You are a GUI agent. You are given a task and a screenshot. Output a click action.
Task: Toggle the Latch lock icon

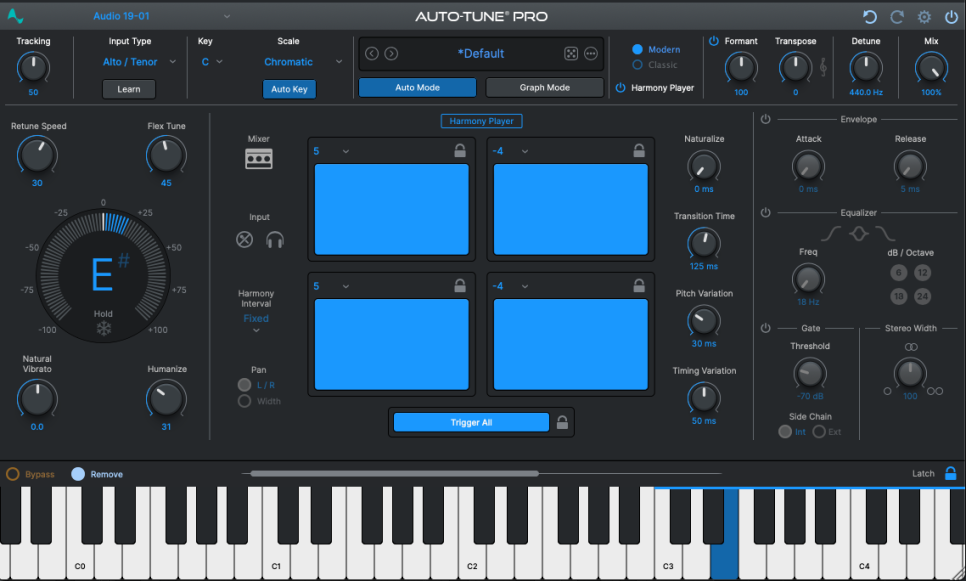coord(951,473)
